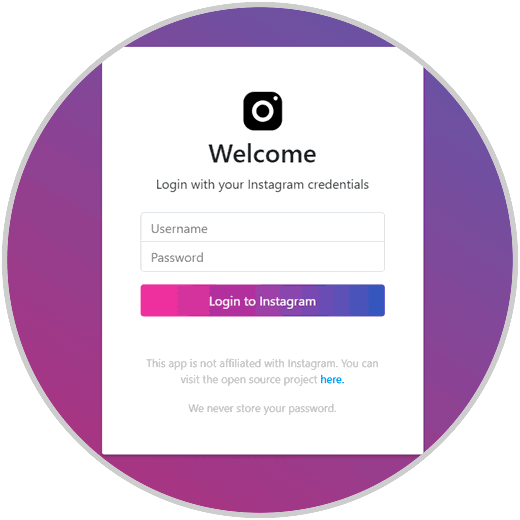
Task: Click the small flash dot on the camera logo
Action: (x=276, y=98)
